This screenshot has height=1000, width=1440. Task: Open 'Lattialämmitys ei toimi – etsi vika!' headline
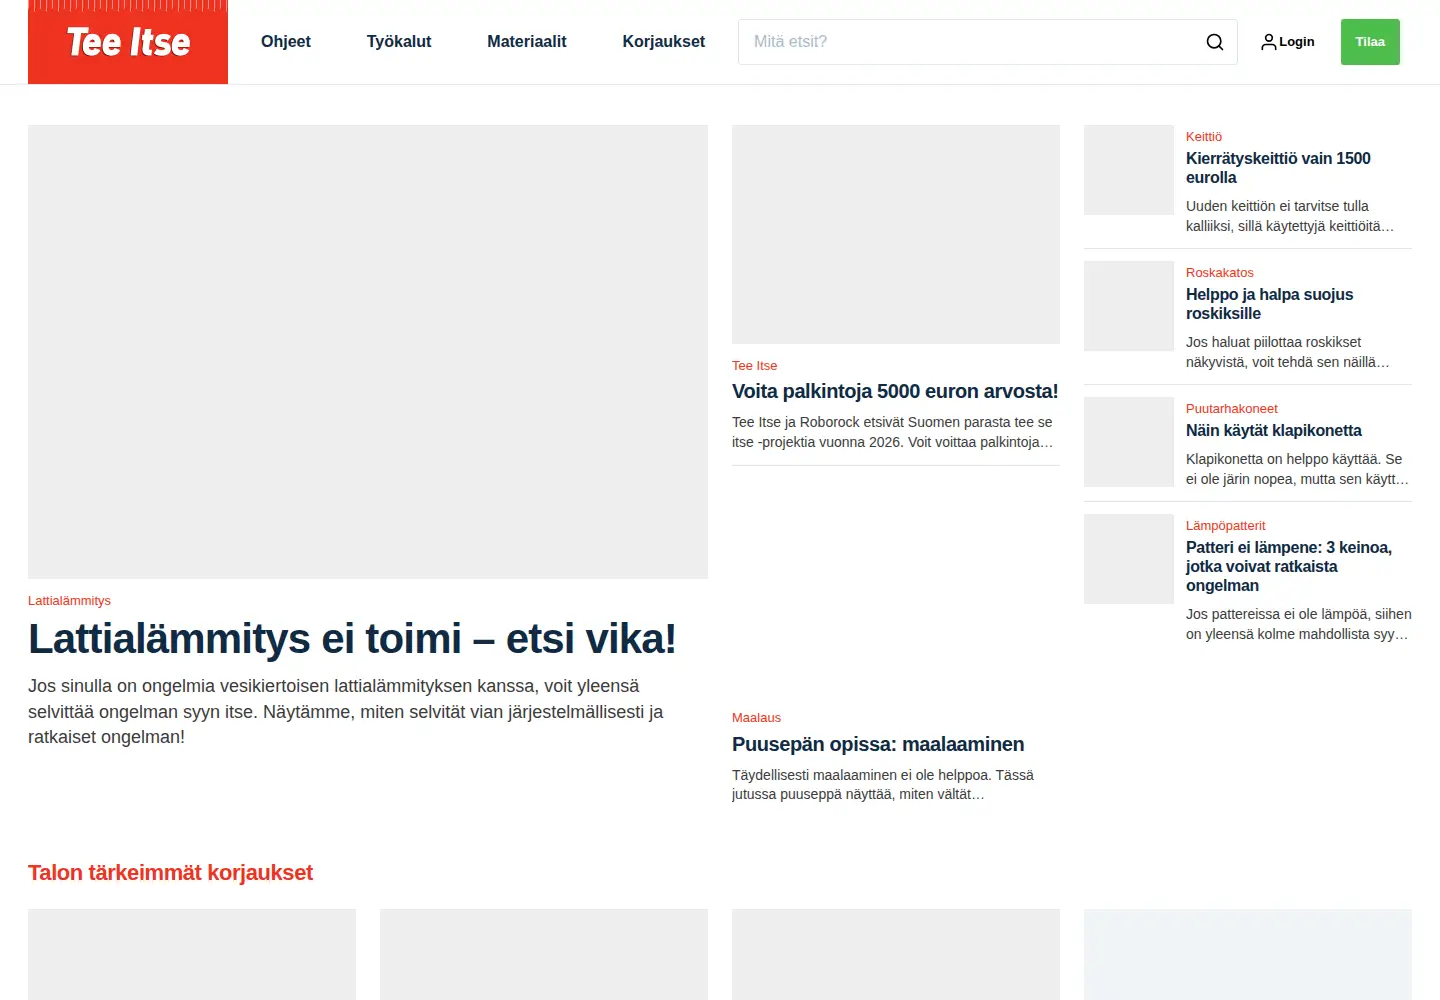(352, 639)
